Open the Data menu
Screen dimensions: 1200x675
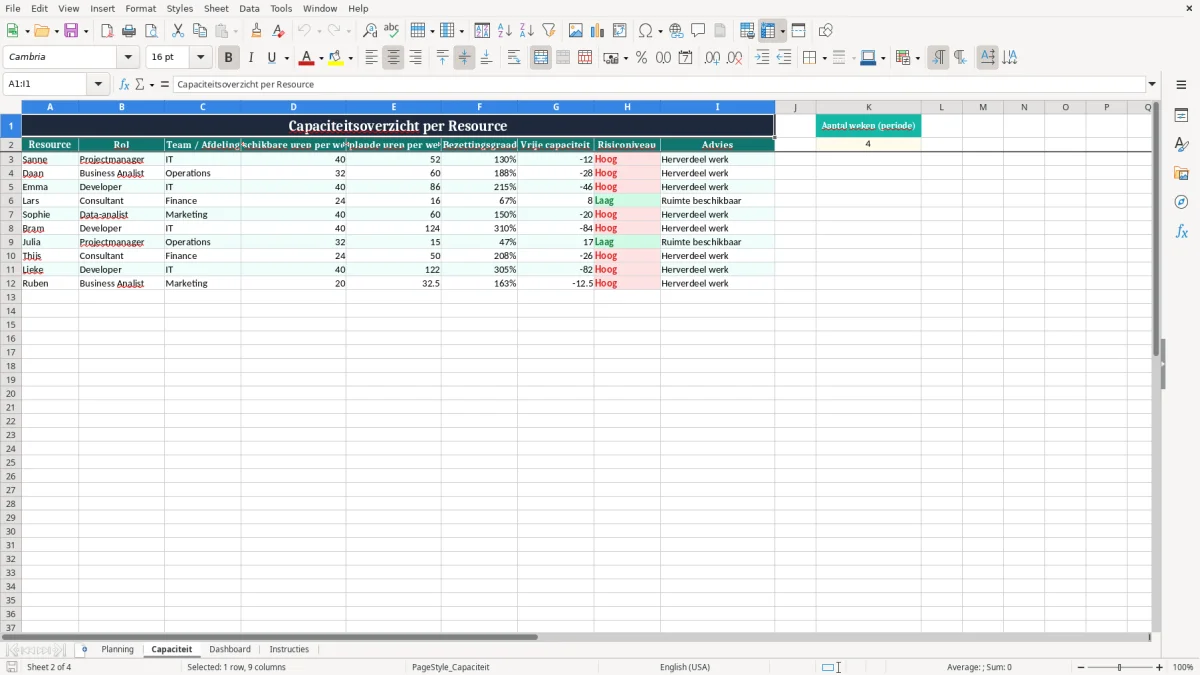pos(249,8)
